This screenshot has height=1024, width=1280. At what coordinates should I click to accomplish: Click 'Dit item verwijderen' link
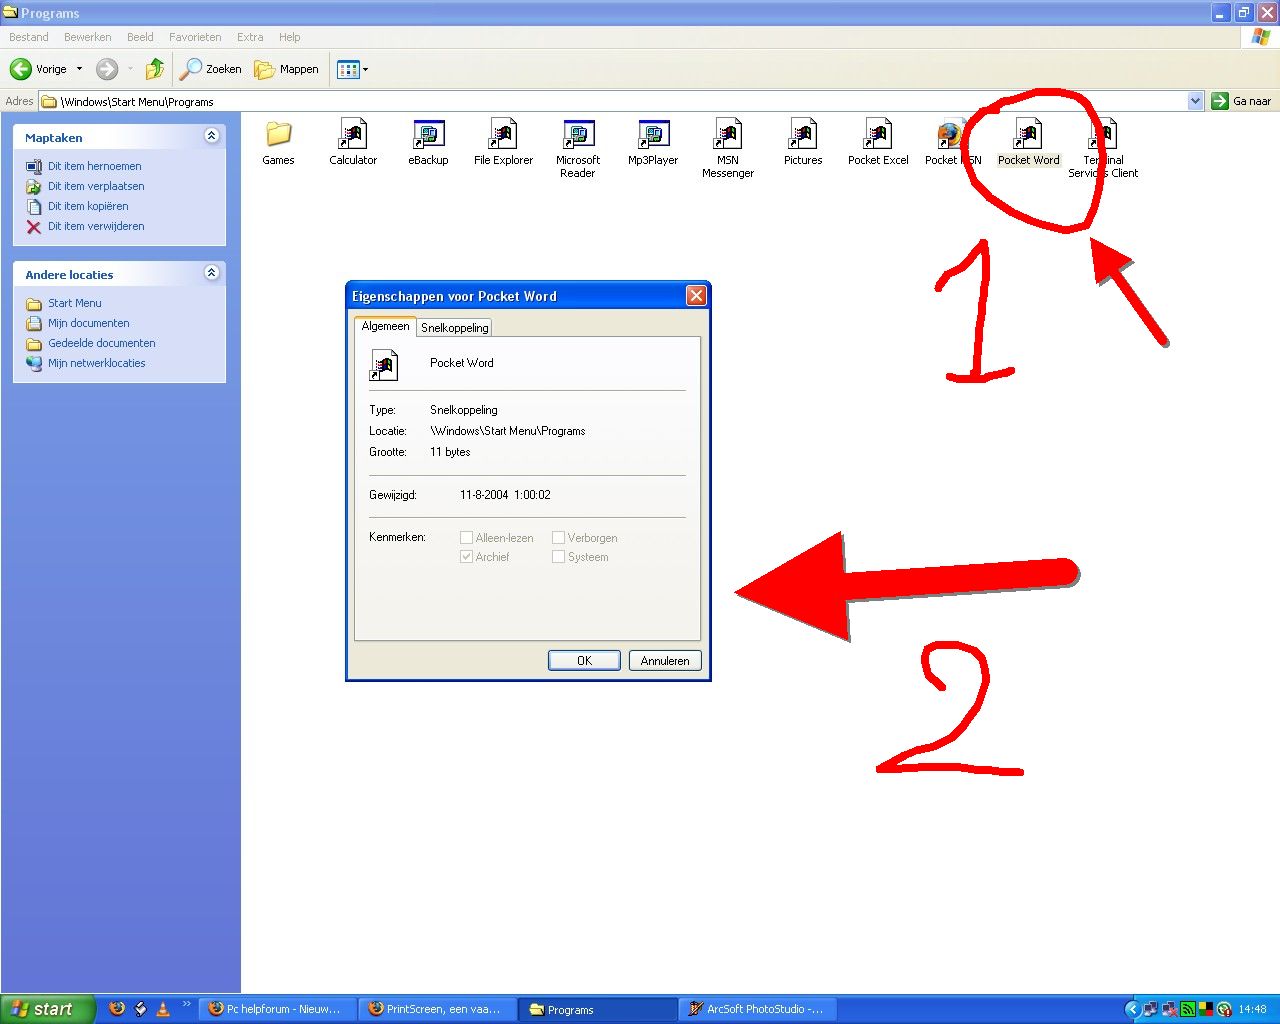[x=96, y=226]
